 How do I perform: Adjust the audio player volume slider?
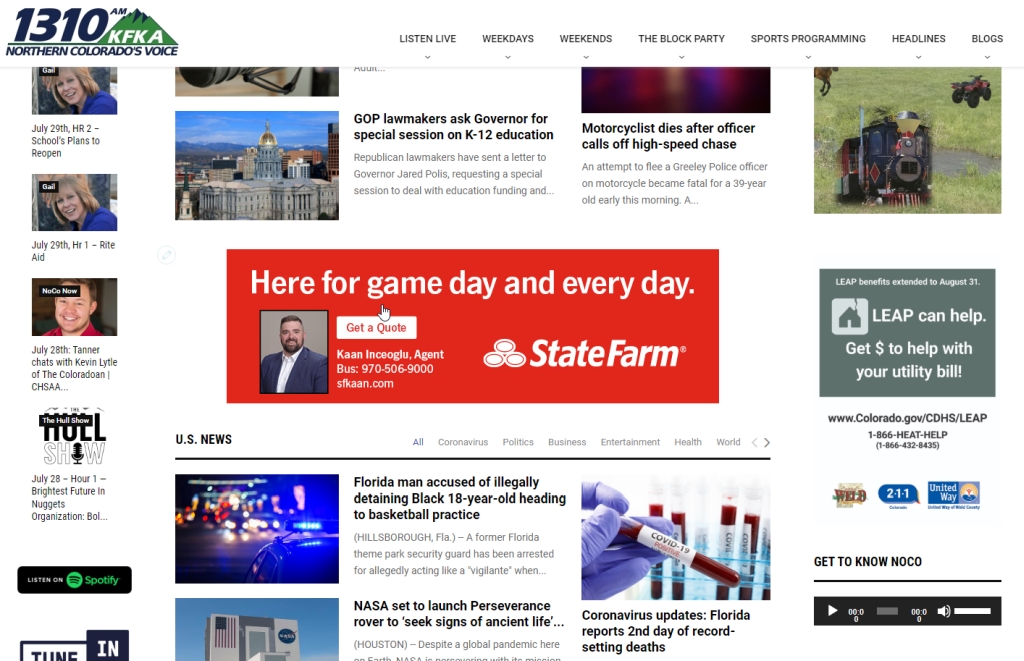coord(971,611)
